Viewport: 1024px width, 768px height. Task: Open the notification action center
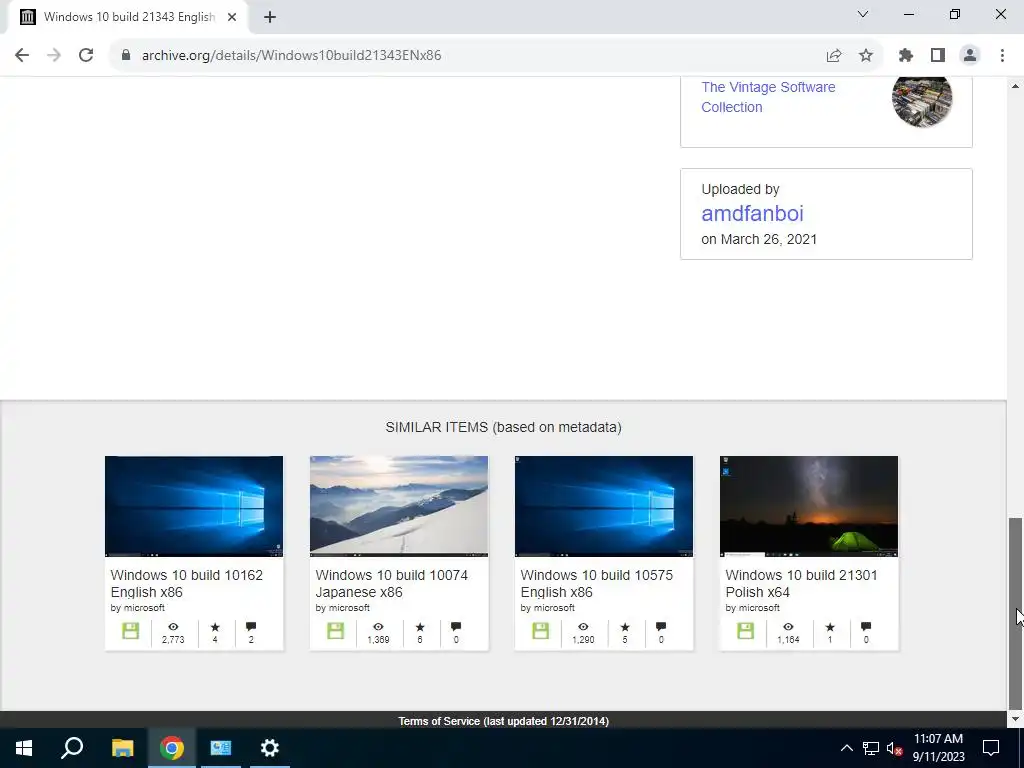(991, 748)
